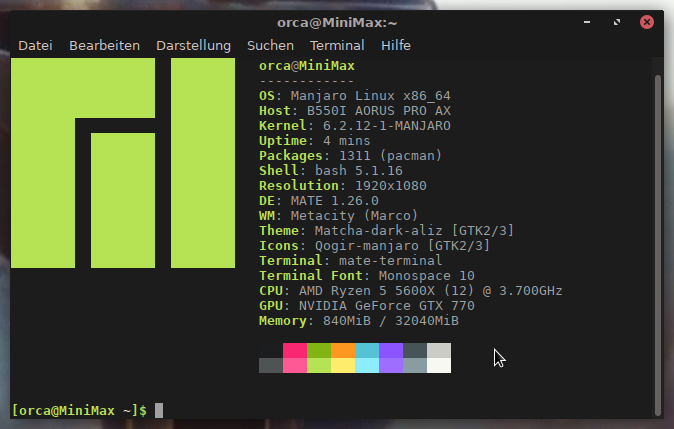Viewport: 674px width, 429px height.
Task: Click the orange color block
Action: [x=343, y=350]
